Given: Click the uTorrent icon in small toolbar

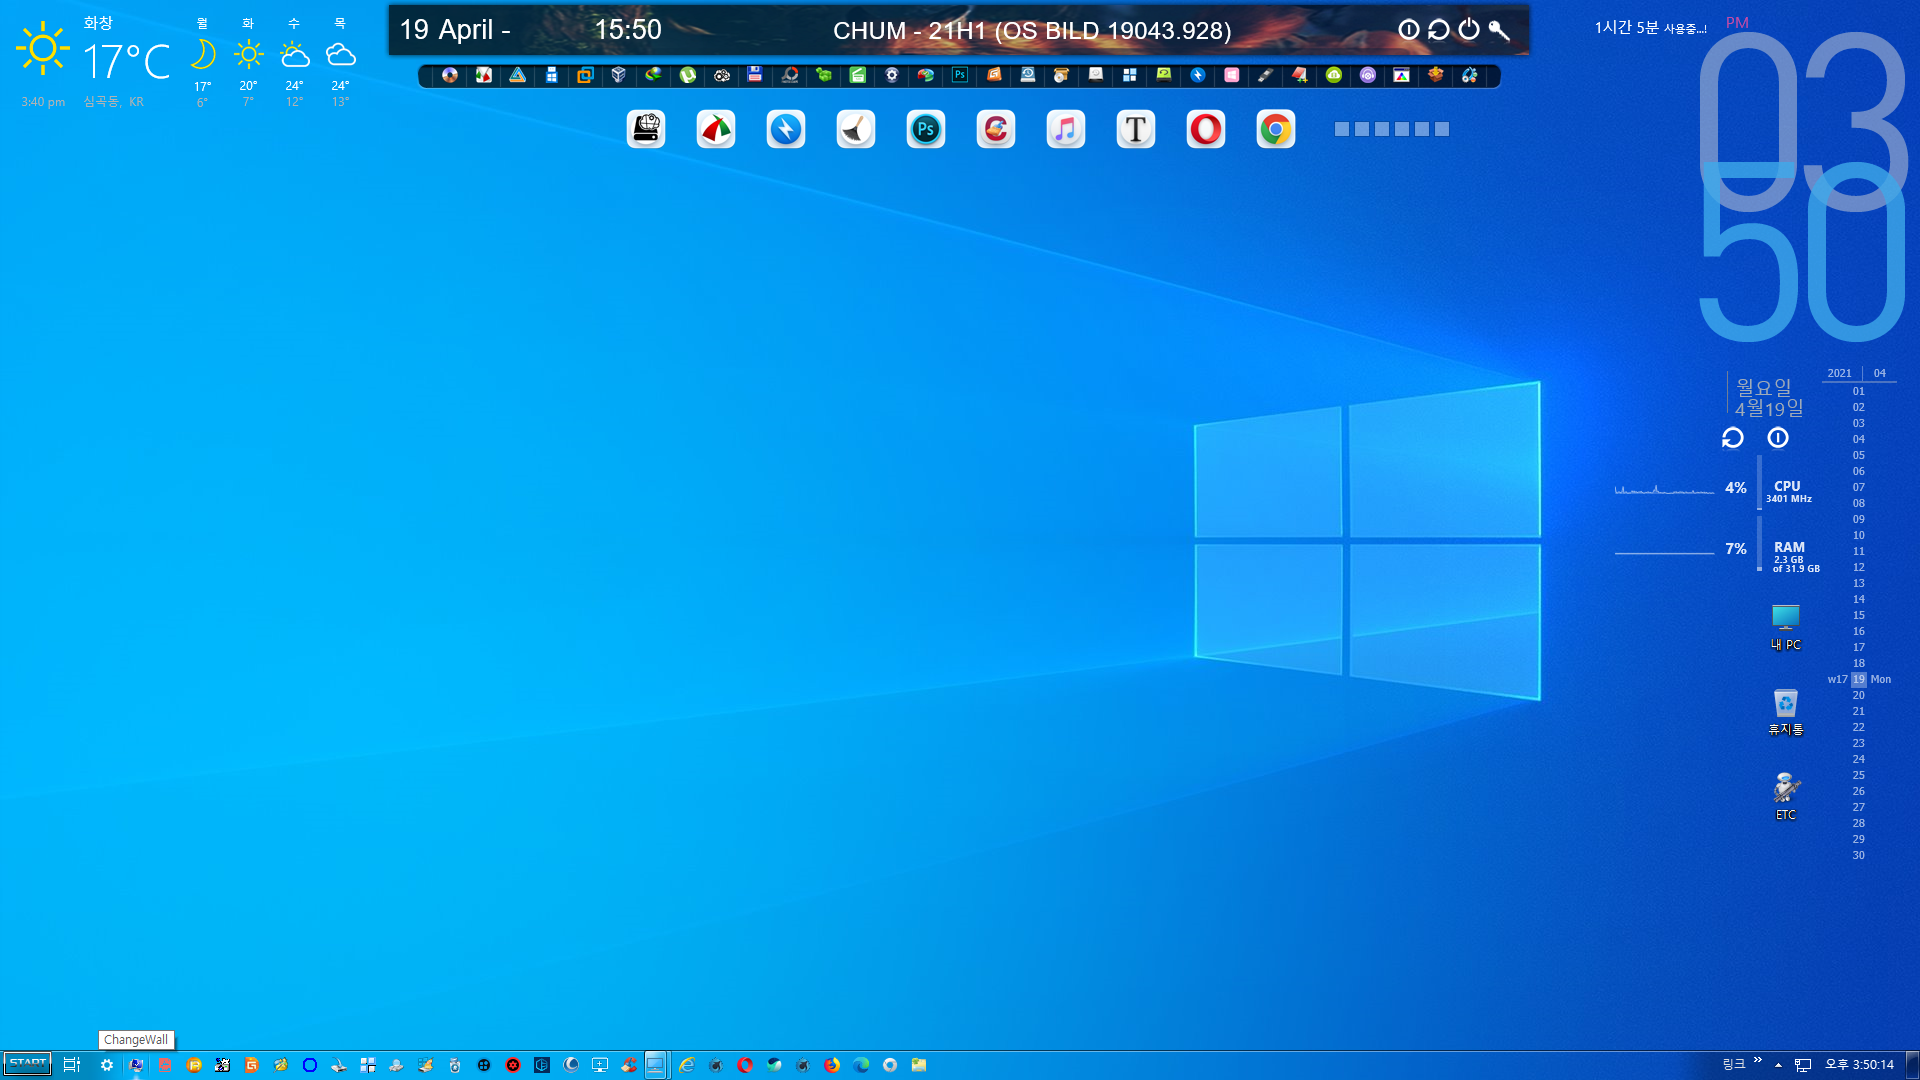Looking at the screenshot, I should [x=688, y=75].
